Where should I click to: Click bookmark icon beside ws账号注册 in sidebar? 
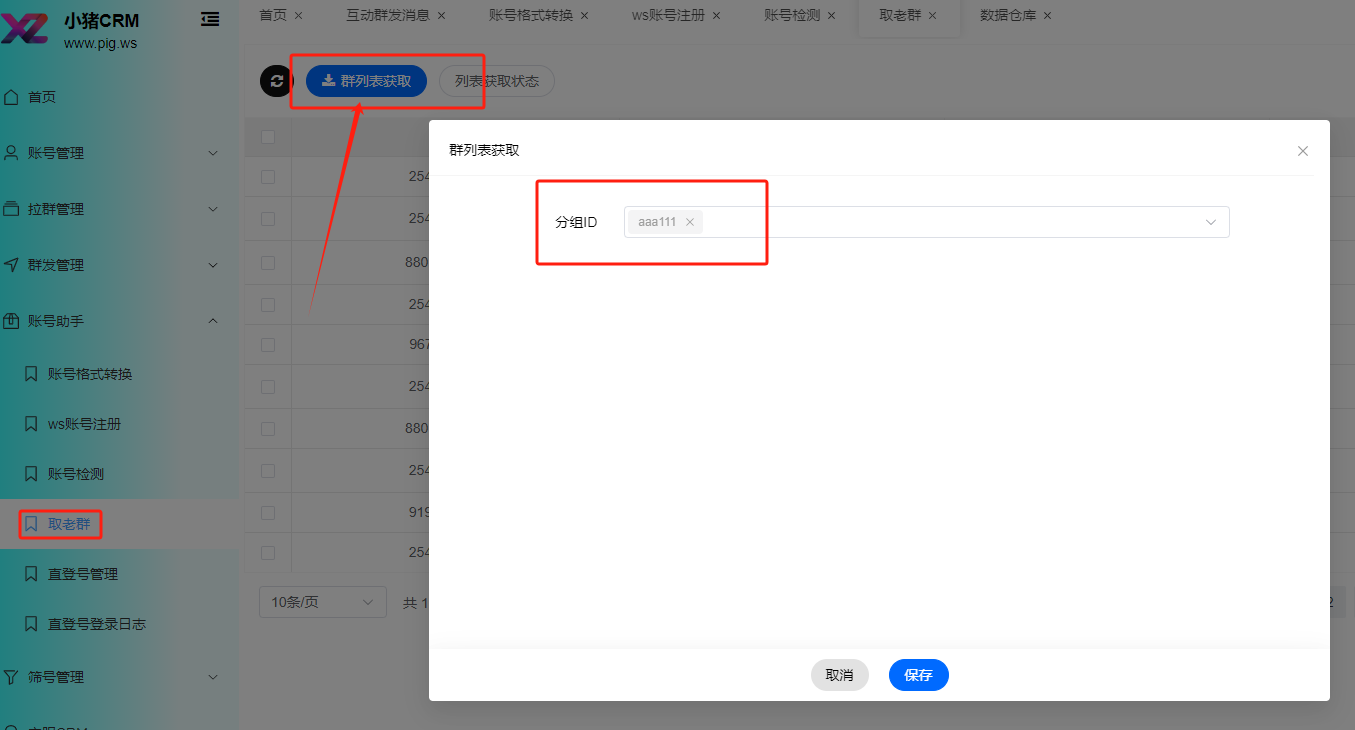31,424
